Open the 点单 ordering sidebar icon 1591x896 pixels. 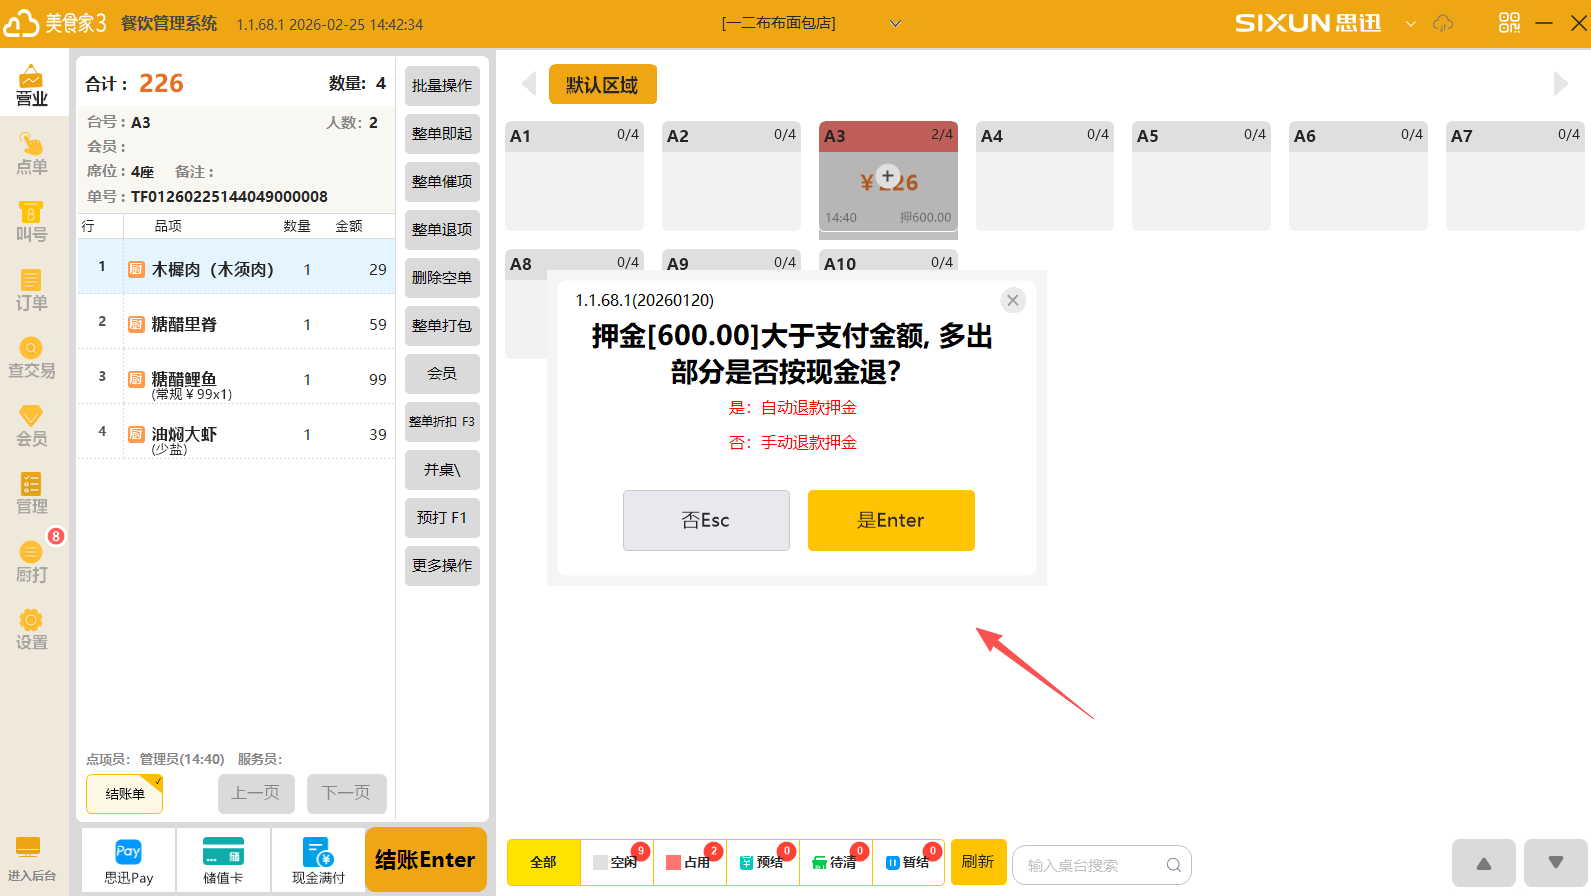[x=31, y=154]
